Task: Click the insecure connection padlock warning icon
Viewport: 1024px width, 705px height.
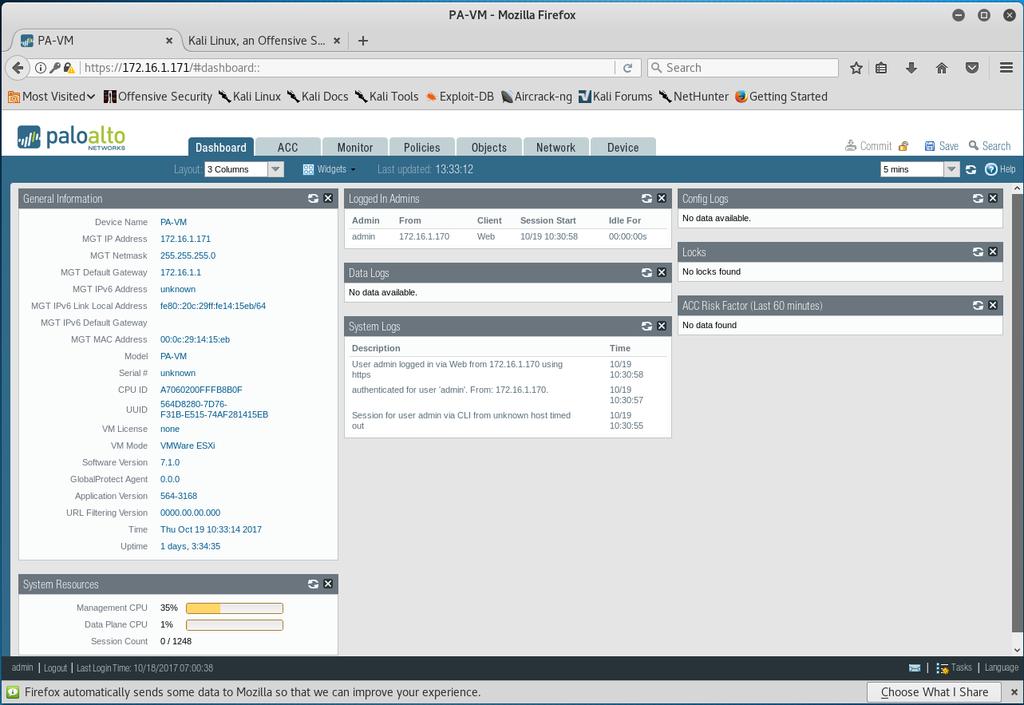Action: click(x=69, y=68)
